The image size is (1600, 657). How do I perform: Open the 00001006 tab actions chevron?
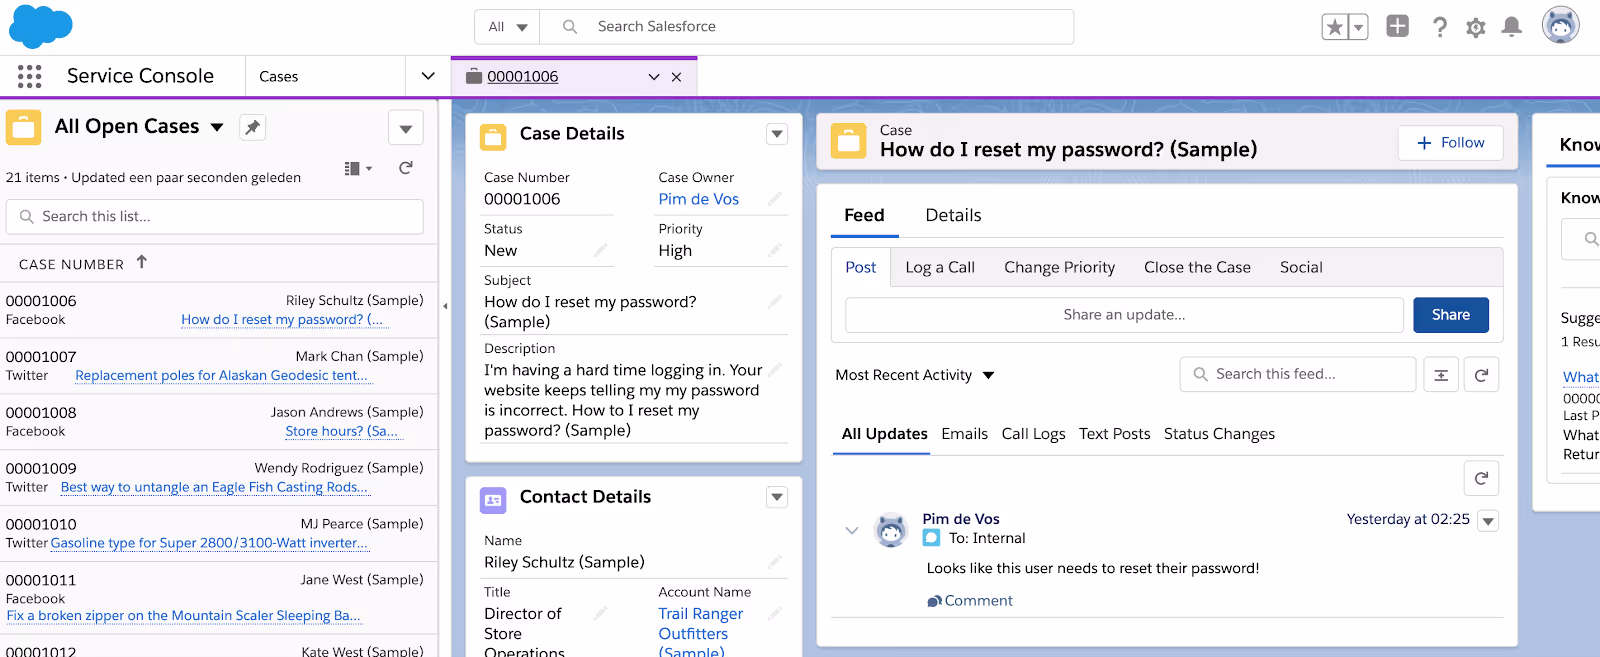[x=654, y=77]
